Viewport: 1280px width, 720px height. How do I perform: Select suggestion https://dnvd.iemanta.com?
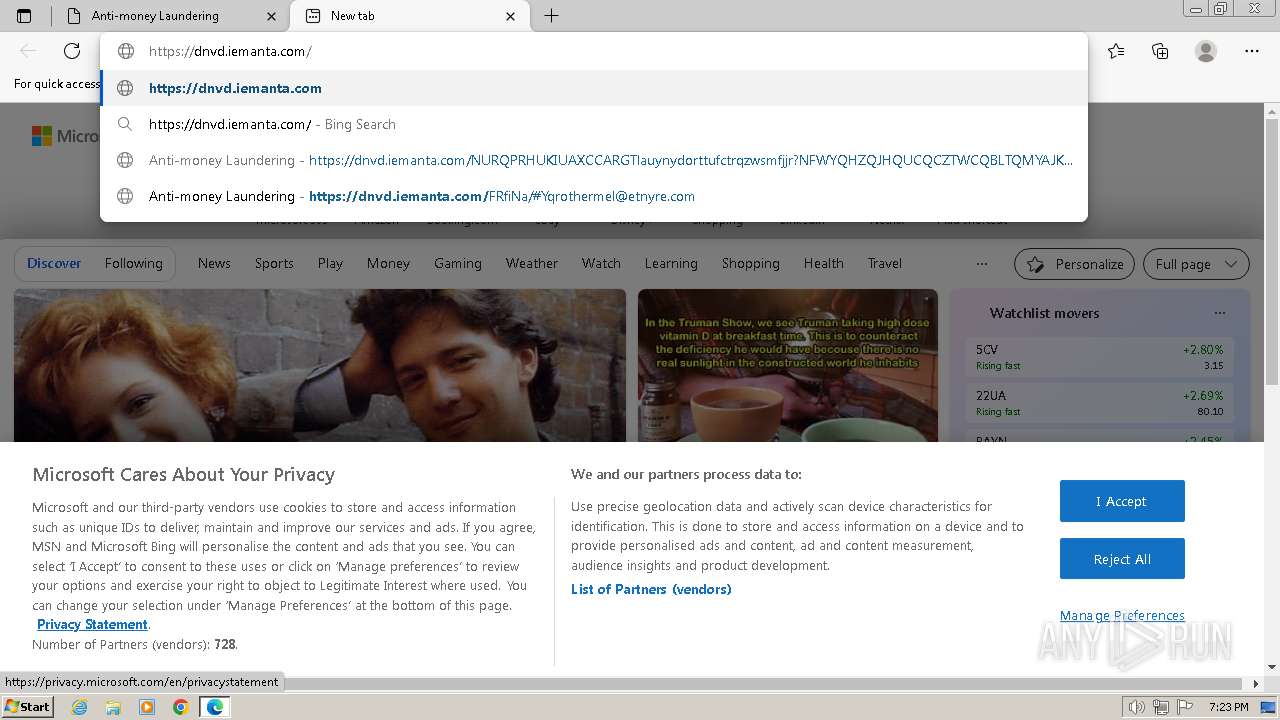pyautogui.click(x=594, y=88)
